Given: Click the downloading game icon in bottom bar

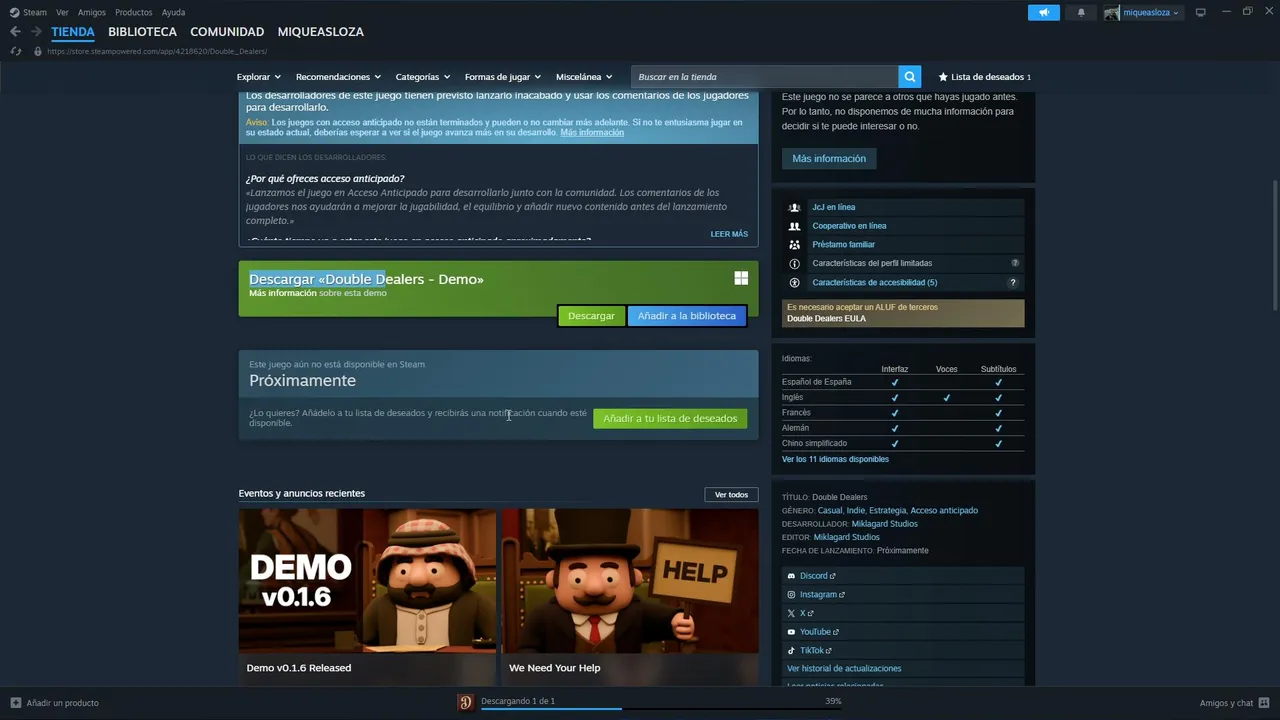Looking at the screenshot, I should 465,702.
